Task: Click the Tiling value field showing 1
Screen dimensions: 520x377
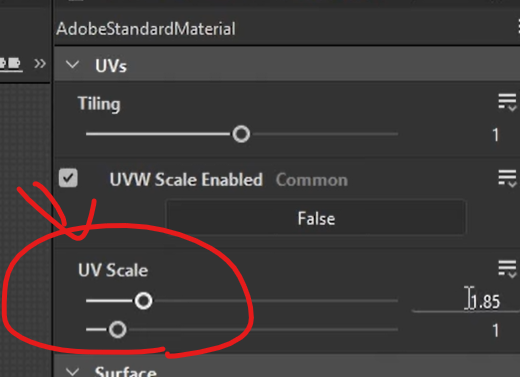Action: 495,135
